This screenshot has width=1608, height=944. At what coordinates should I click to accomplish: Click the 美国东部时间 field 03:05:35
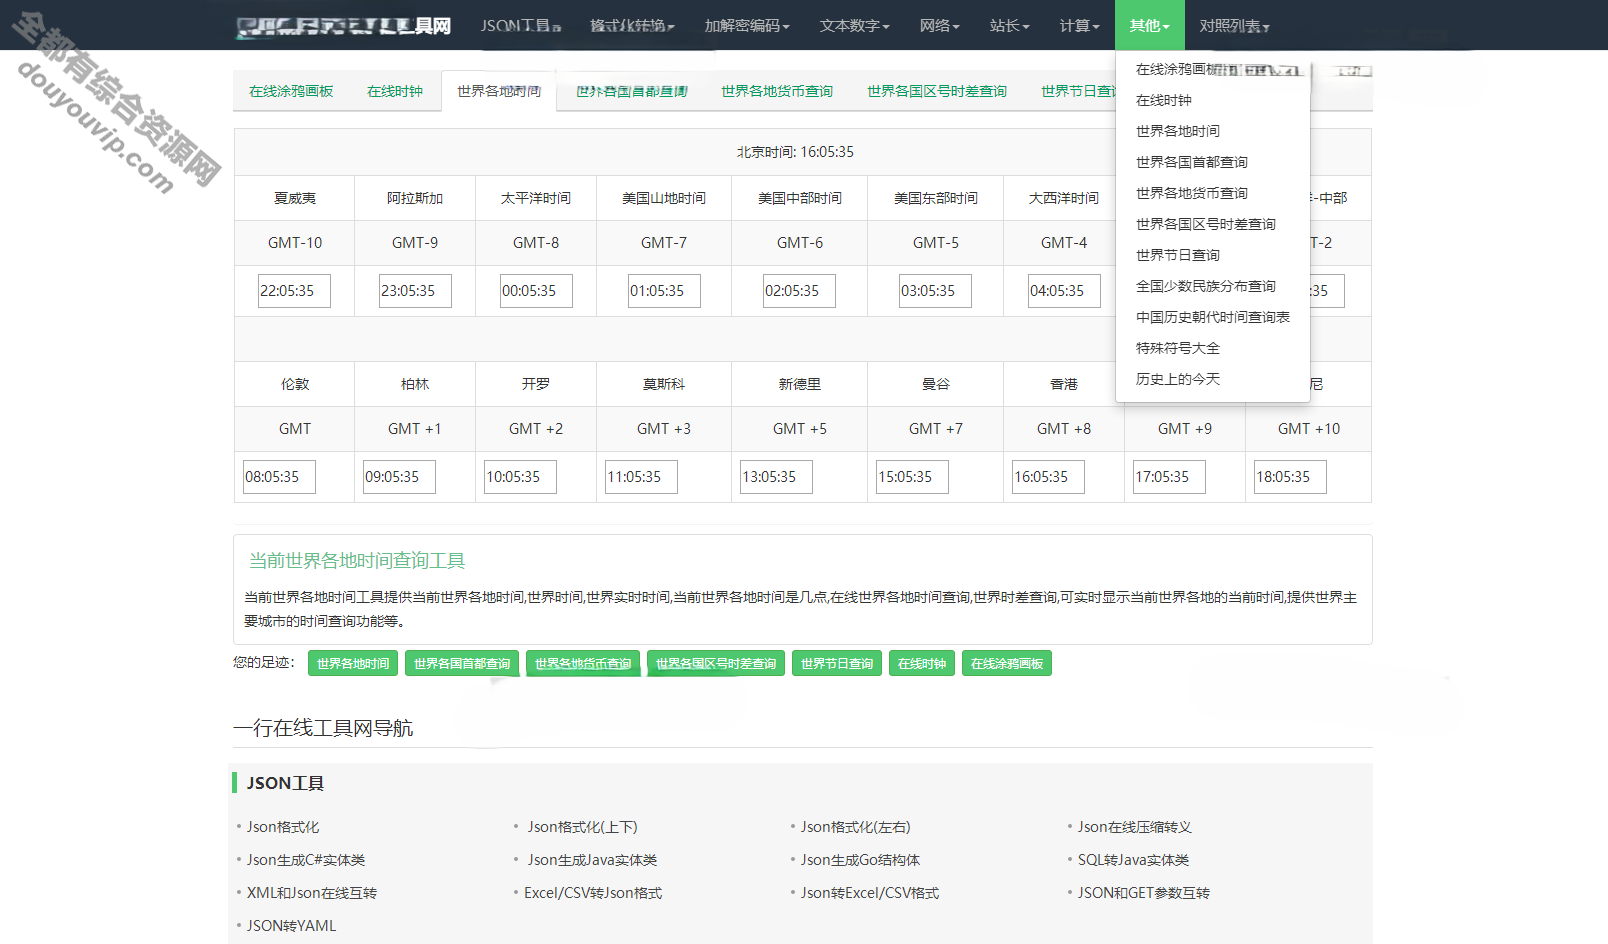coord(935,291)
